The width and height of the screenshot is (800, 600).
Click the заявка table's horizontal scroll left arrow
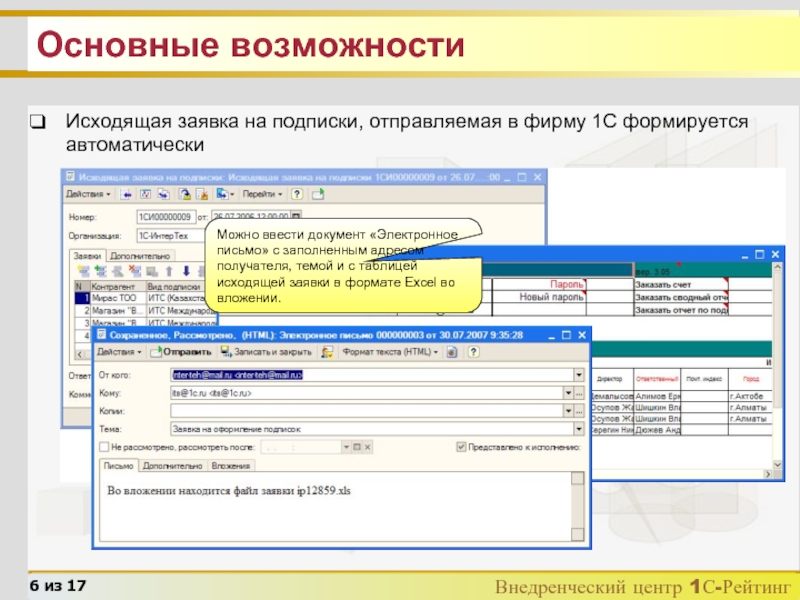pyautogui.click(x=80, y=354)
